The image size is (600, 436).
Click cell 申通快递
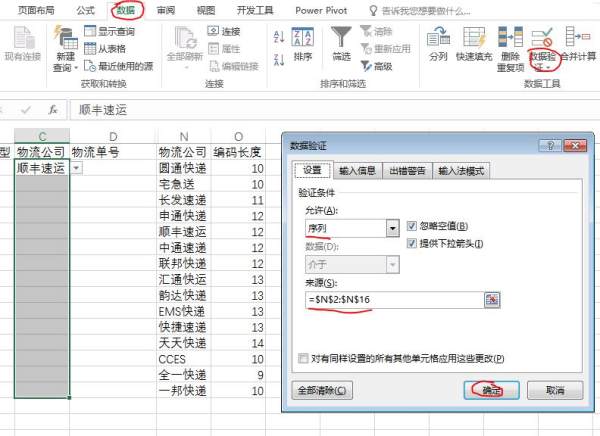(x=184, y=216)
